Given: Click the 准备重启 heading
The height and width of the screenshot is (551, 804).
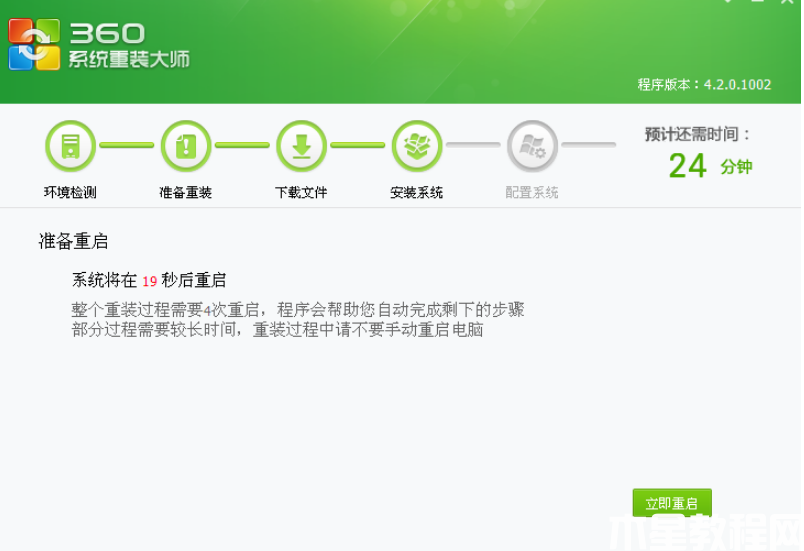Looking at the screenshot, I should tap(73, 241).
